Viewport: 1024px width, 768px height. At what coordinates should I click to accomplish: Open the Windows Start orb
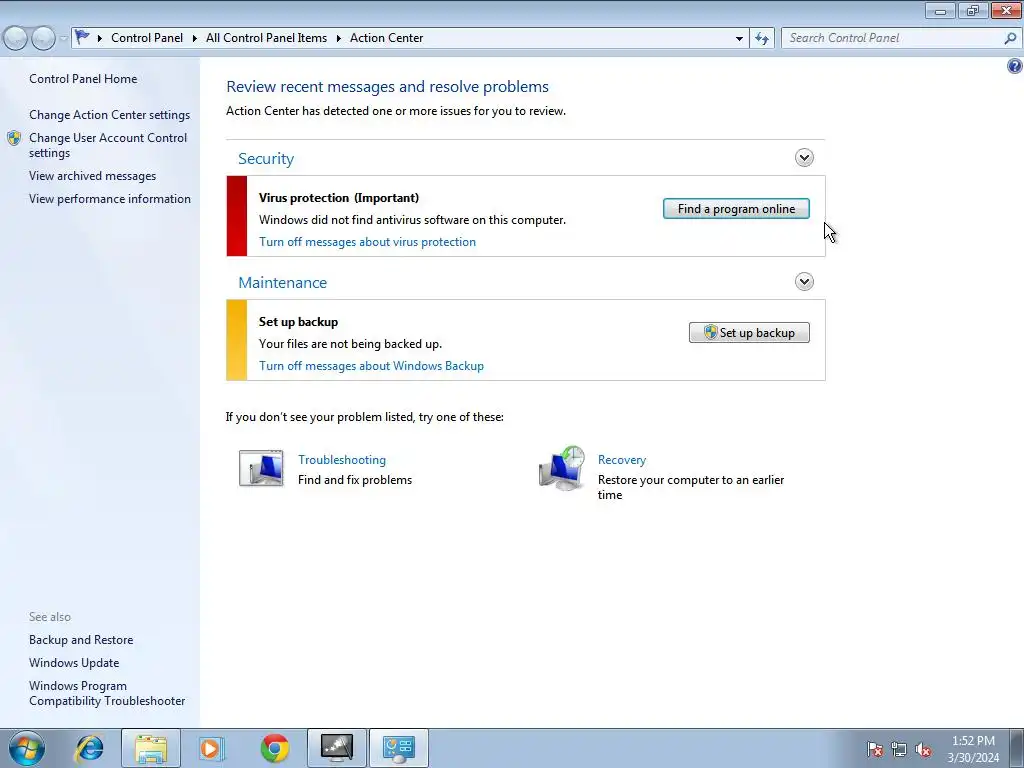click(x=27, y=748)
